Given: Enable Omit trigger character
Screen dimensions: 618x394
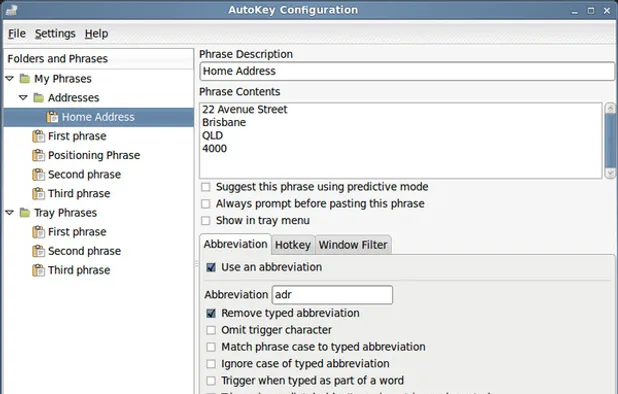Looking at the screenshot, I should (x=211, y=330).
